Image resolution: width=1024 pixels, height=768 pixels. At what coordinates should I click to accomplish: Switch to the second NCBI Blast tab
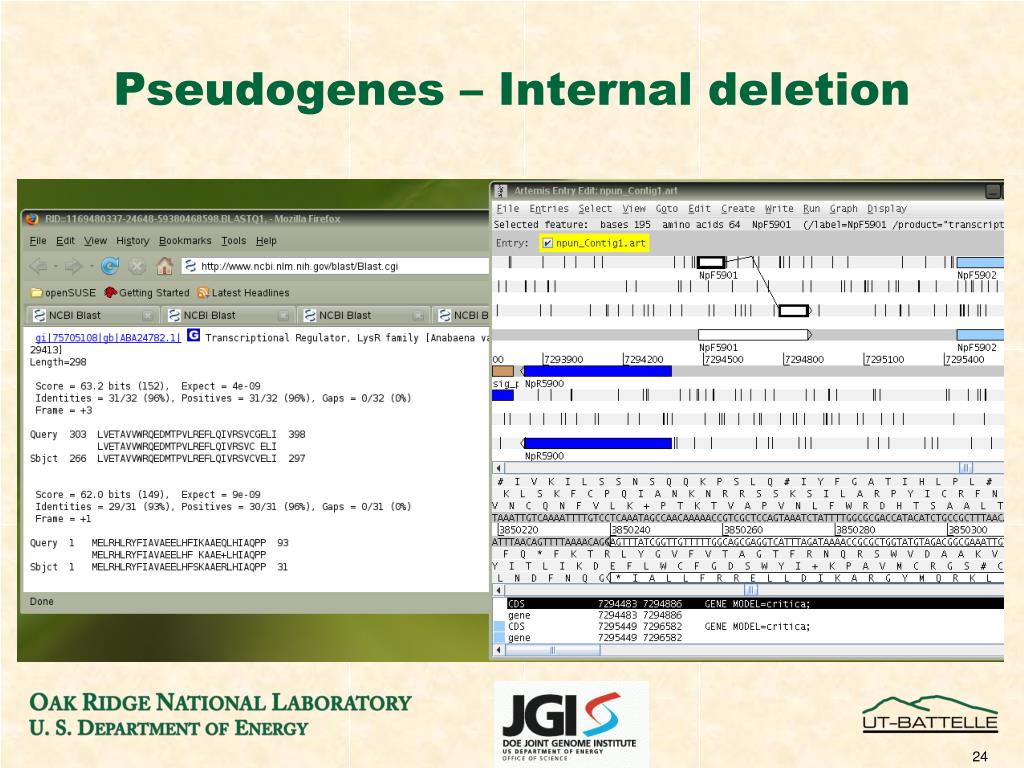[x=228, y=315]
